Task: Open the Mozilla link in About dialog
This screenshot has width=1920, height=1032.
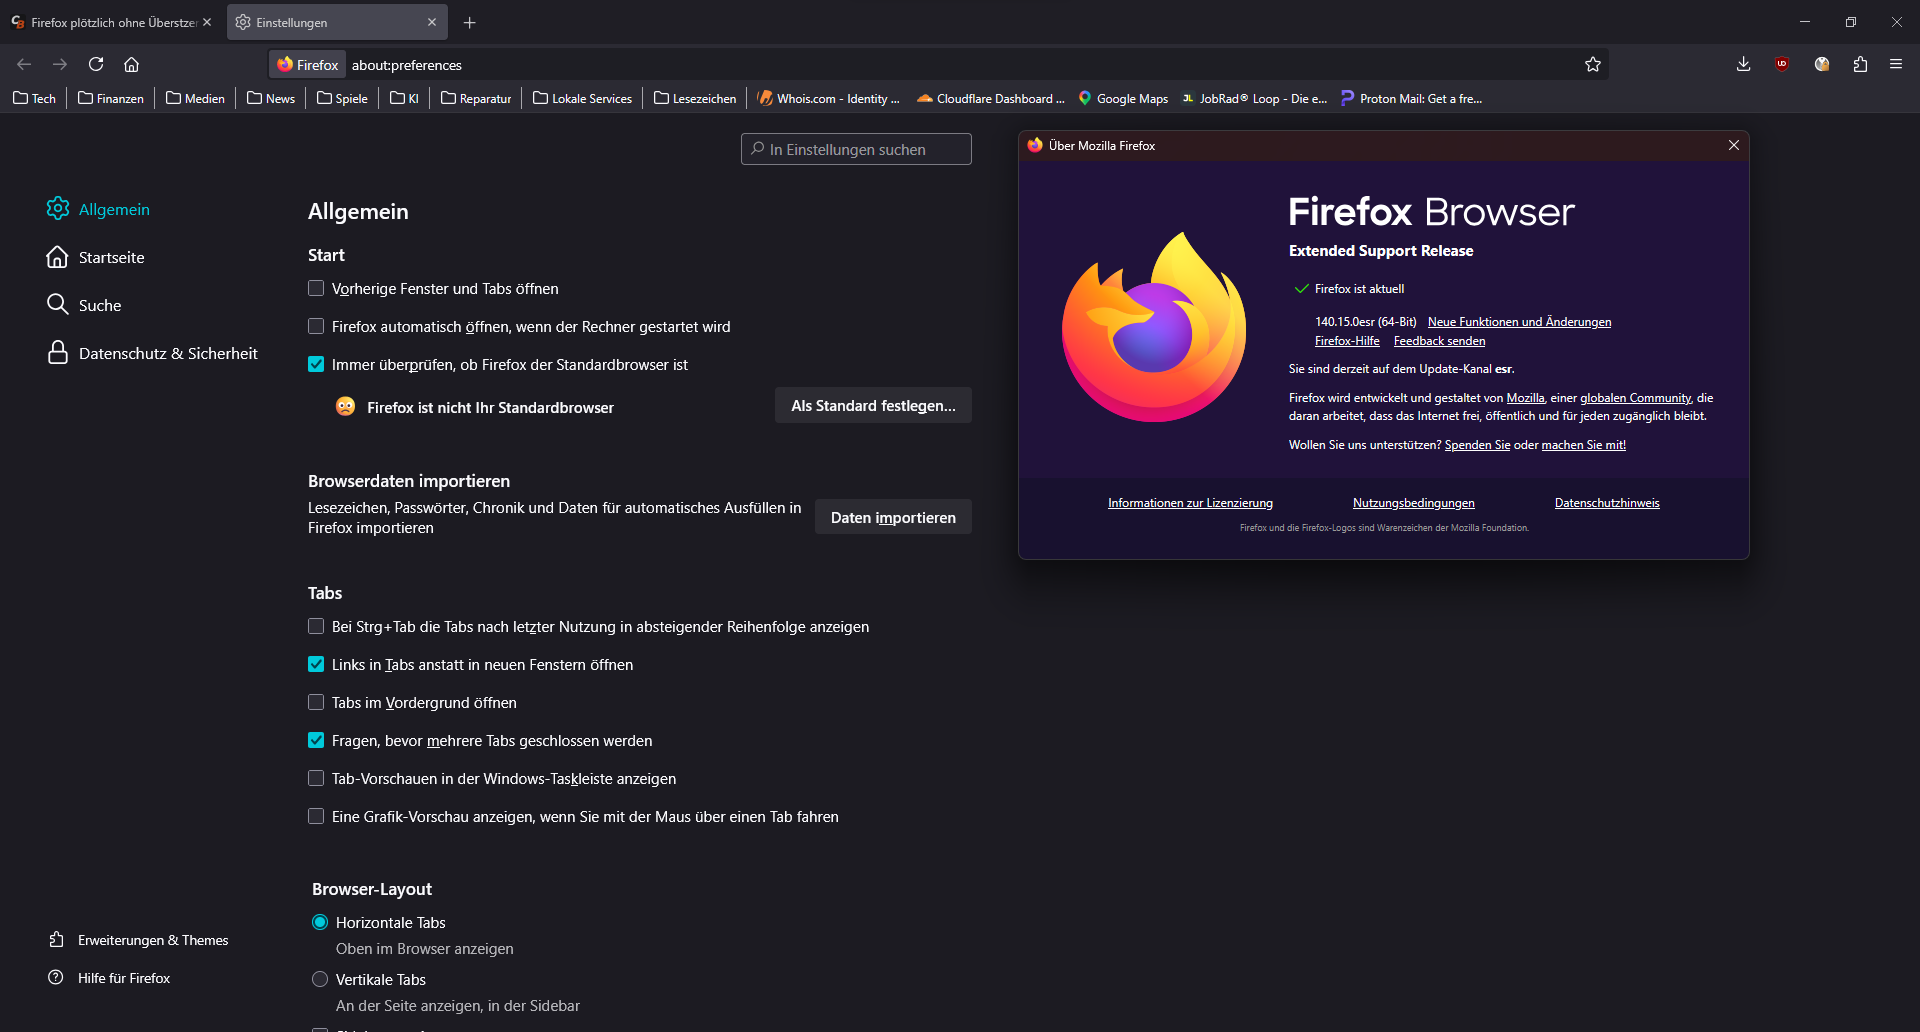Action: coord(1525,398)
